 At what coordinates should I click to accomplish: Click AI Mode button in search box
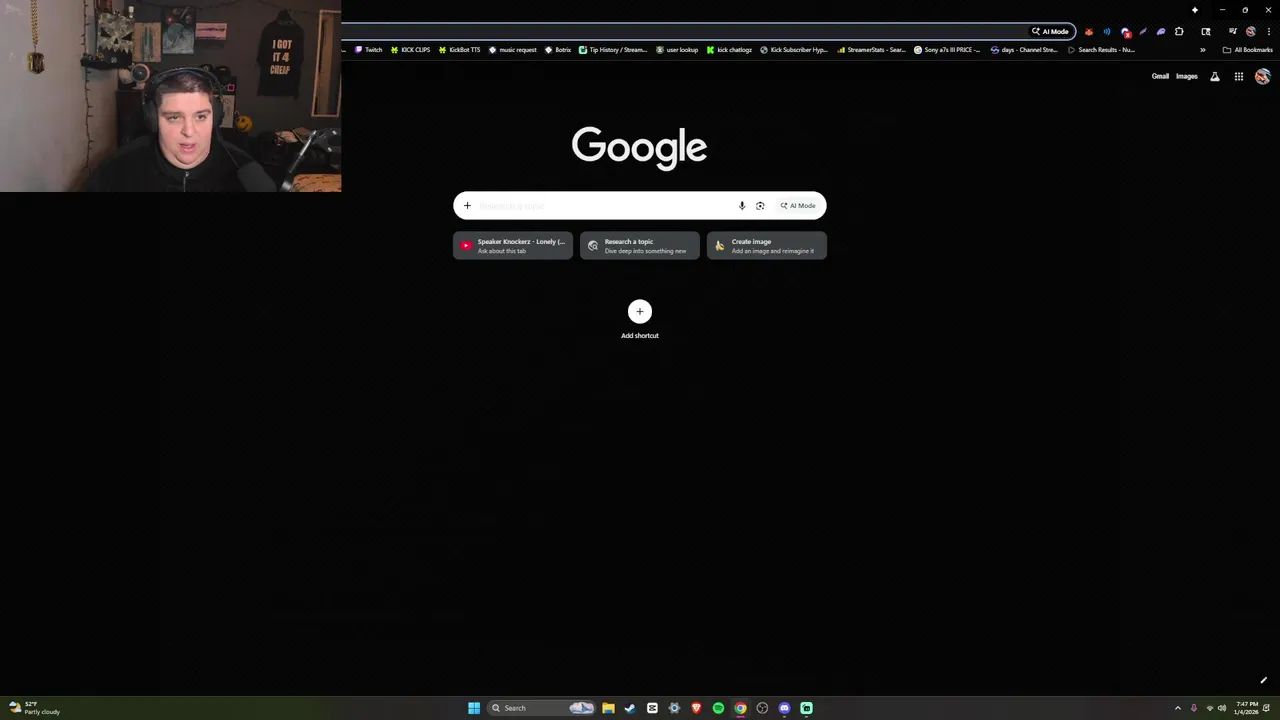coord(798,206)
